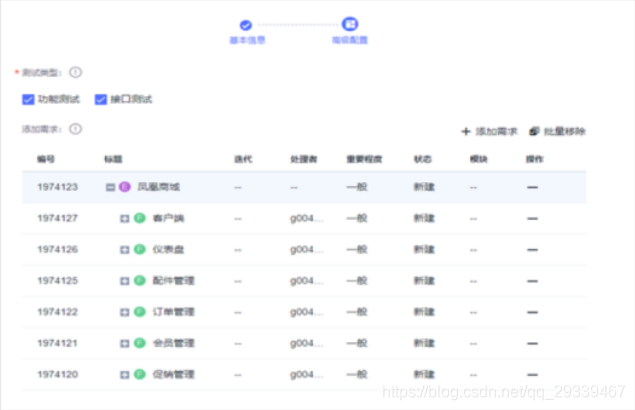
Task: Click the ID cell 1974125
Action: point(58,280)
